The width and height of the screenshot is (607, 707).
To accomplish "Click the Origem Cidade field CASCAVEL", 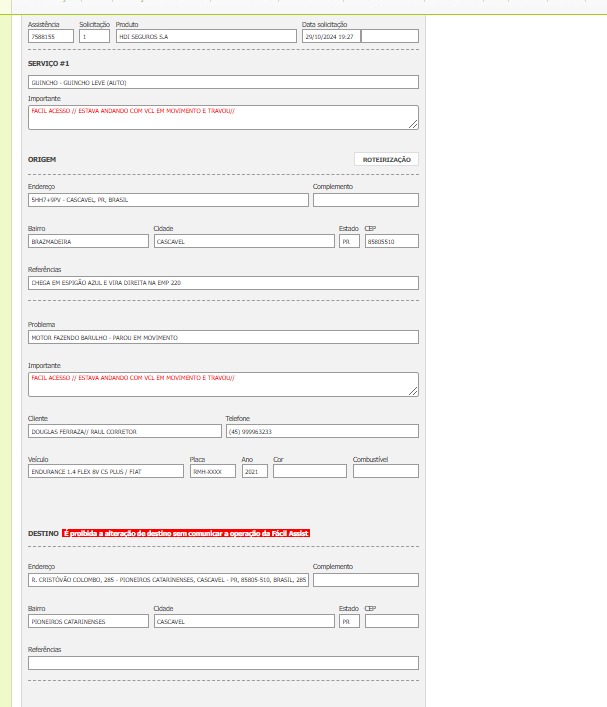I will [x=244, y=241].
